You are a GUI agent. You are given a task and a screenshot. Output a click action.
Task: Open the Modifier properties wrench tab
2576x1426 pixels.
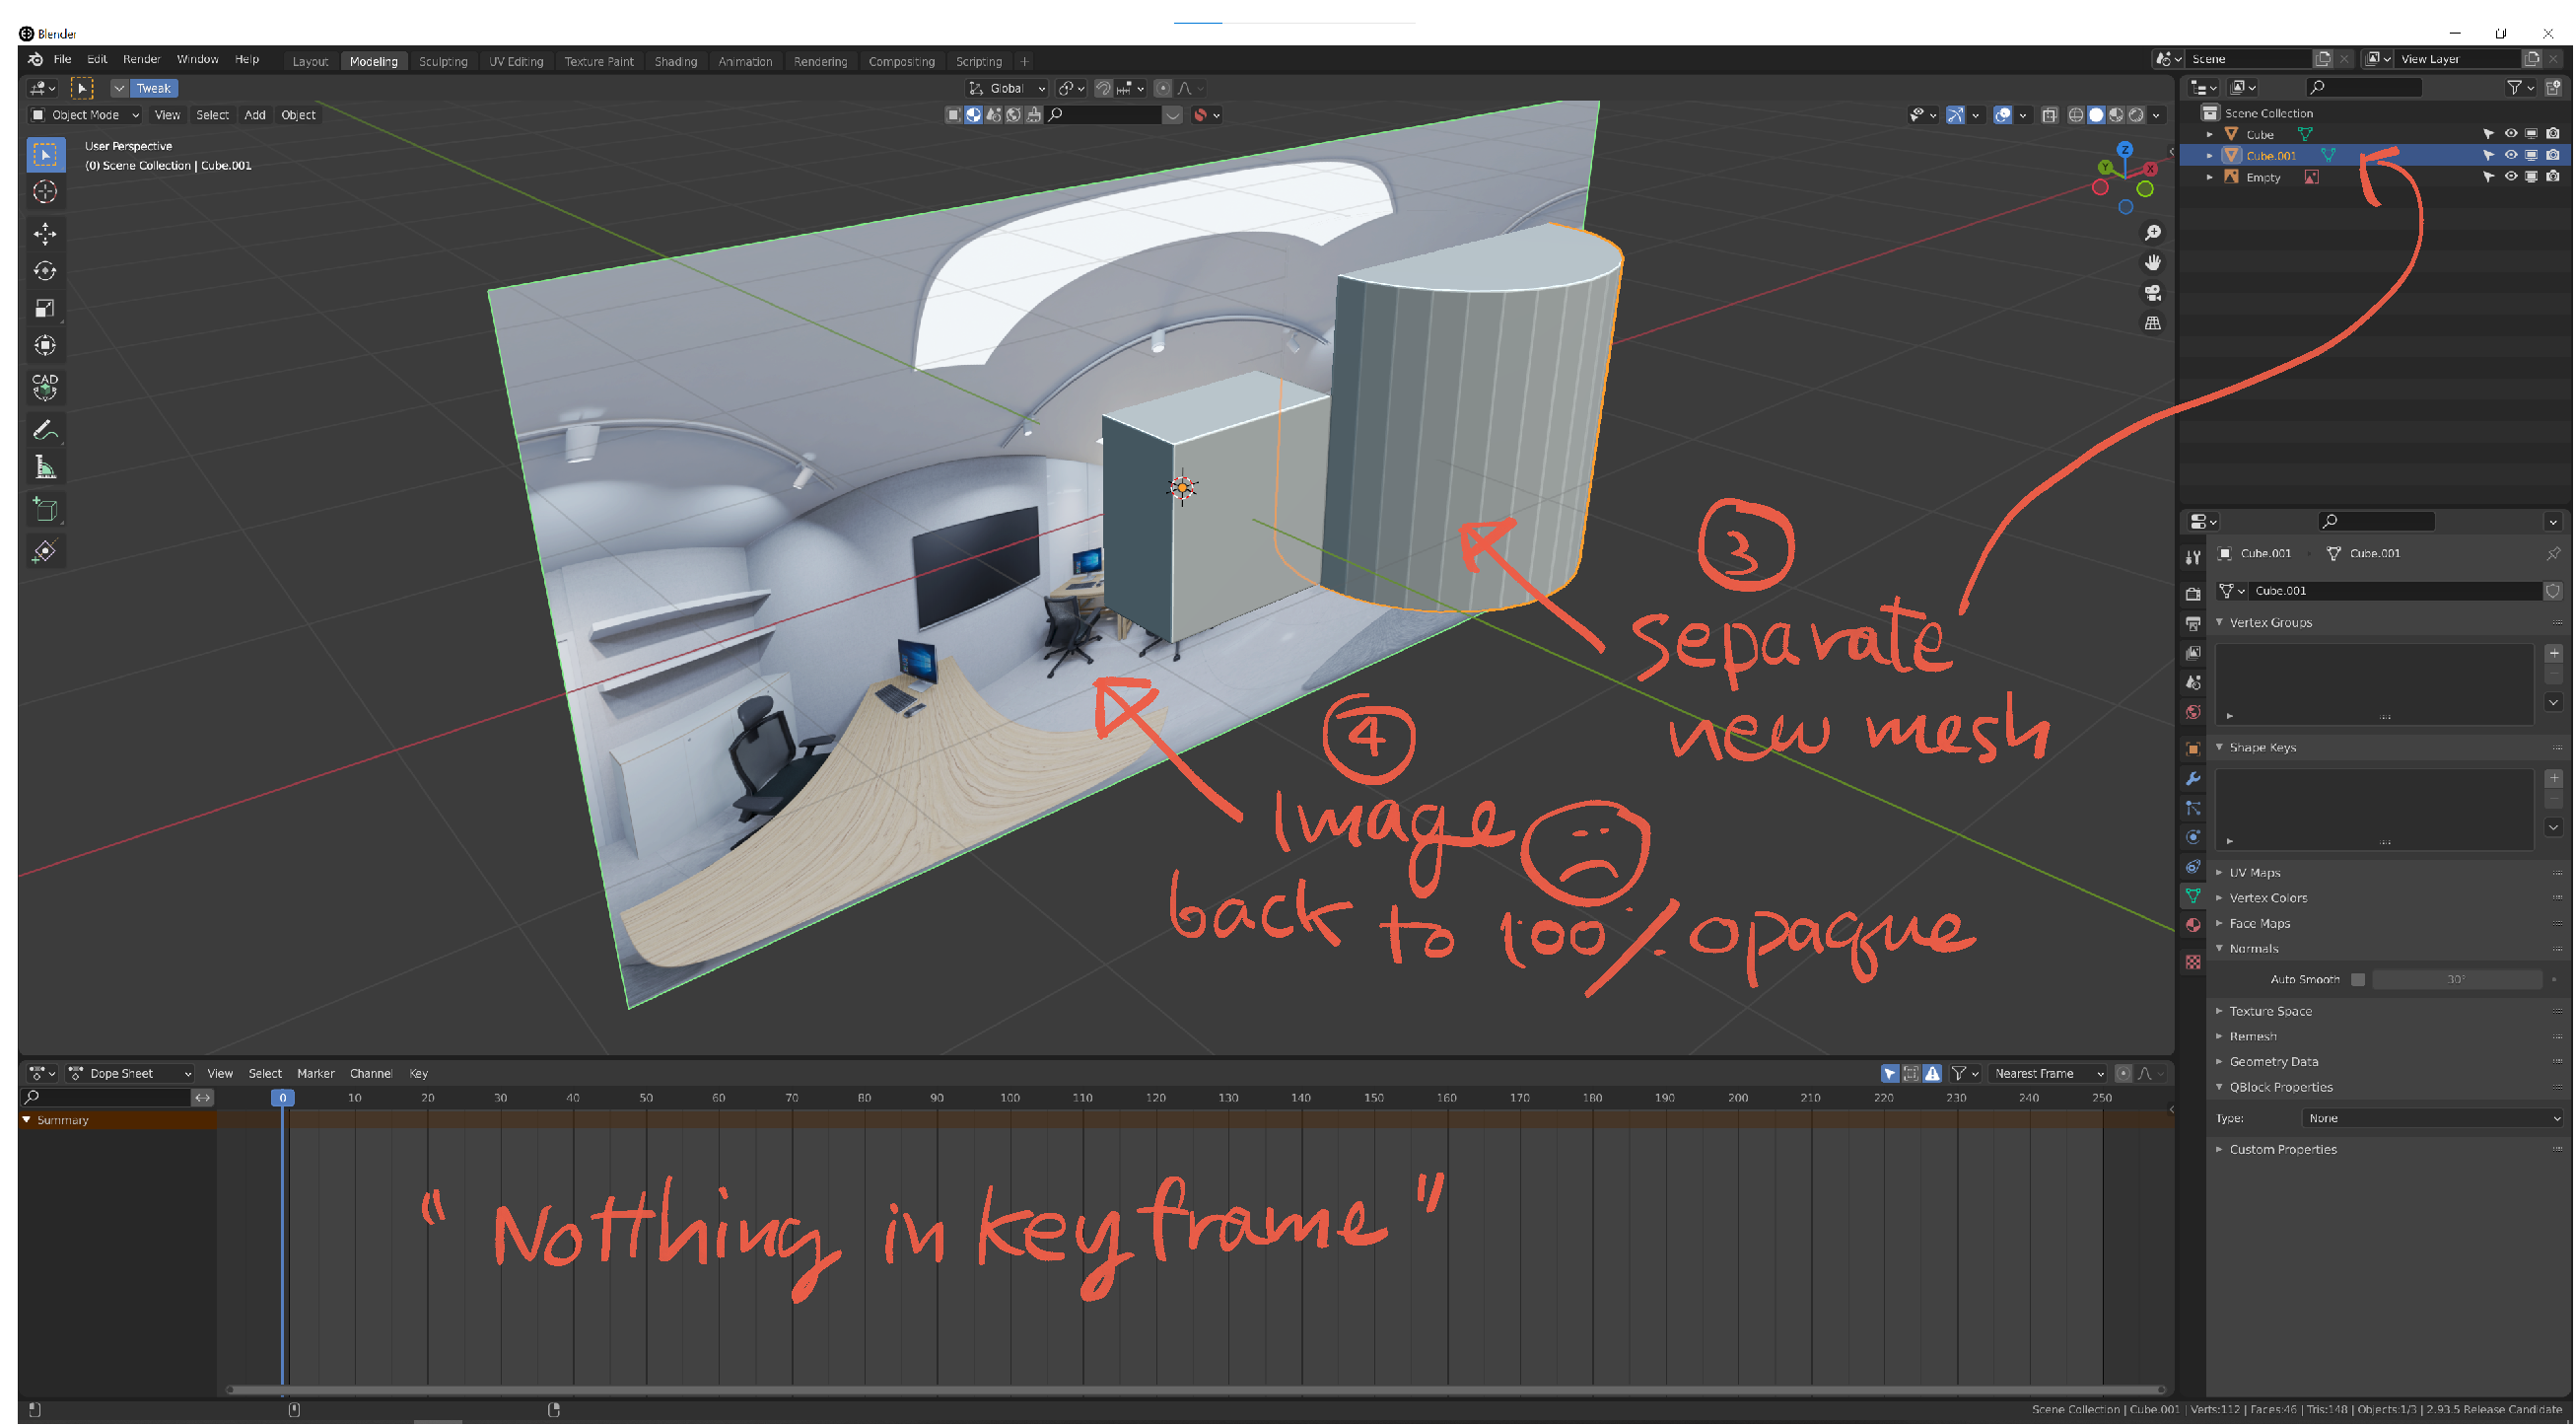pos(2194,779)
